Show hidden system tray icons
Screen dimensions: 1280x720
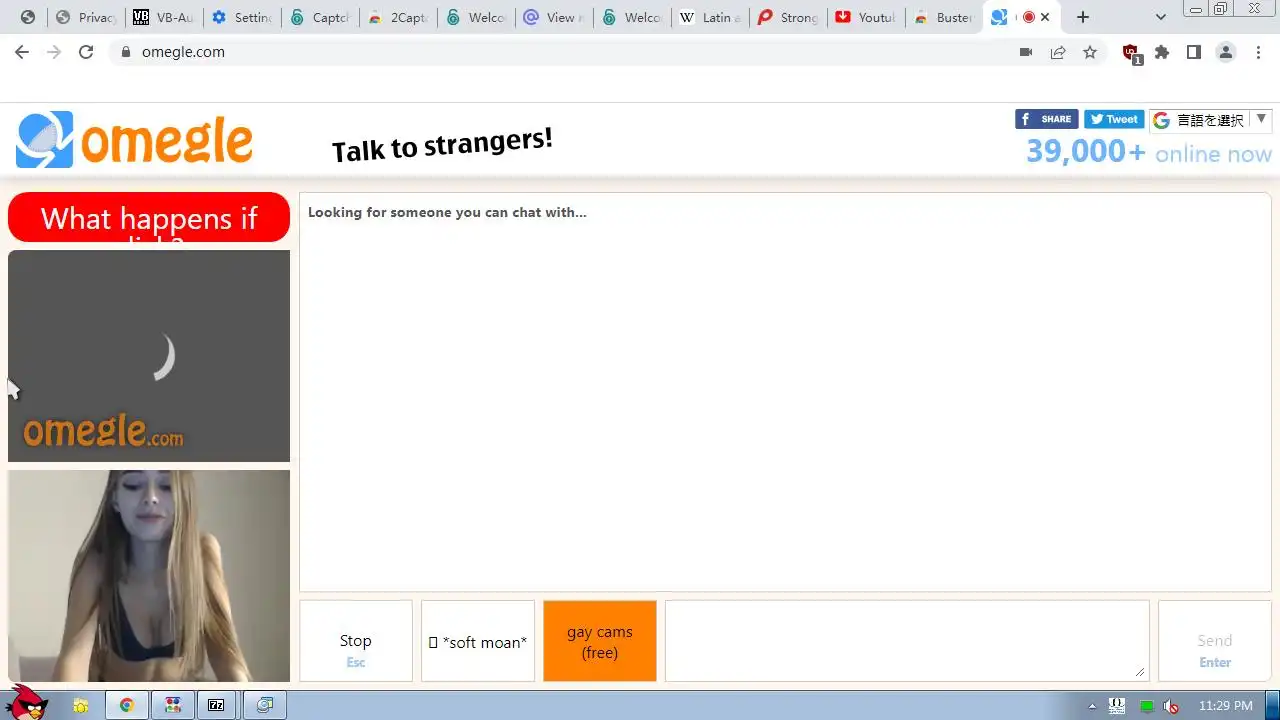[1092, 706]
